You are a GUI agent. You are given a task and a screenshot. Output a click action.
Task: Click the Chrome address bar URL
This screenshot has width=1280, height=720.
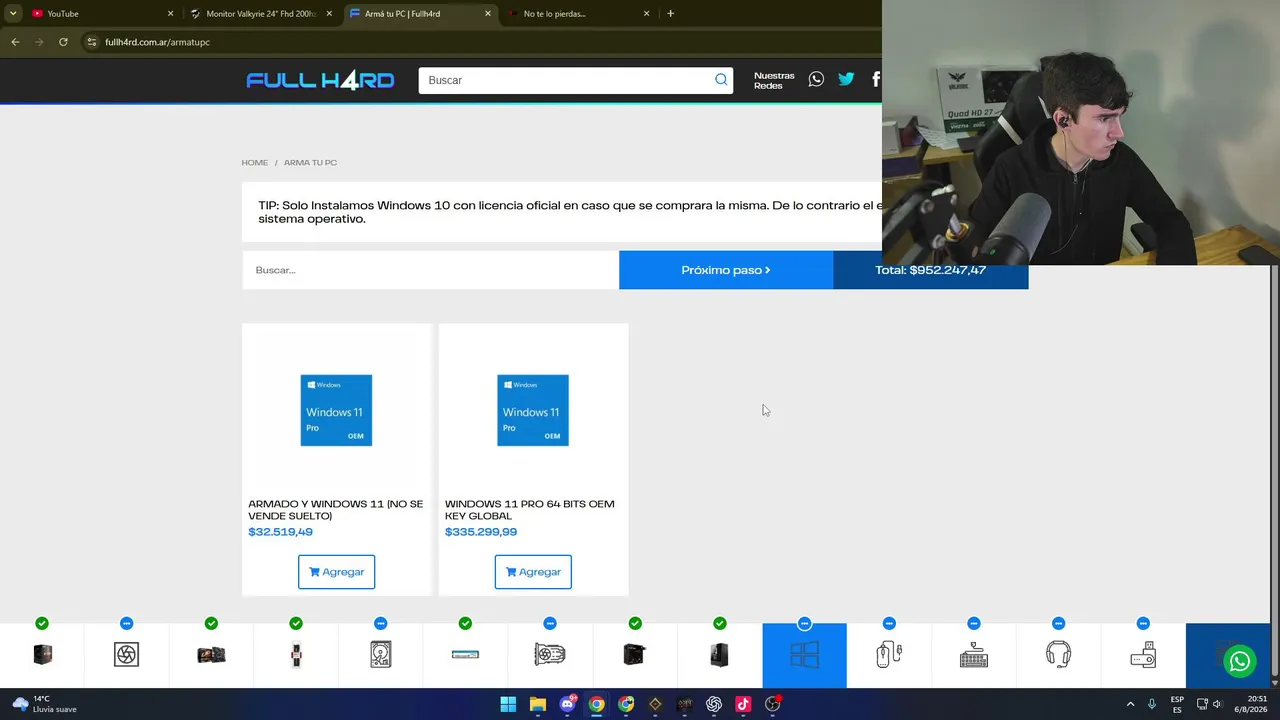[x=158, y=42]
